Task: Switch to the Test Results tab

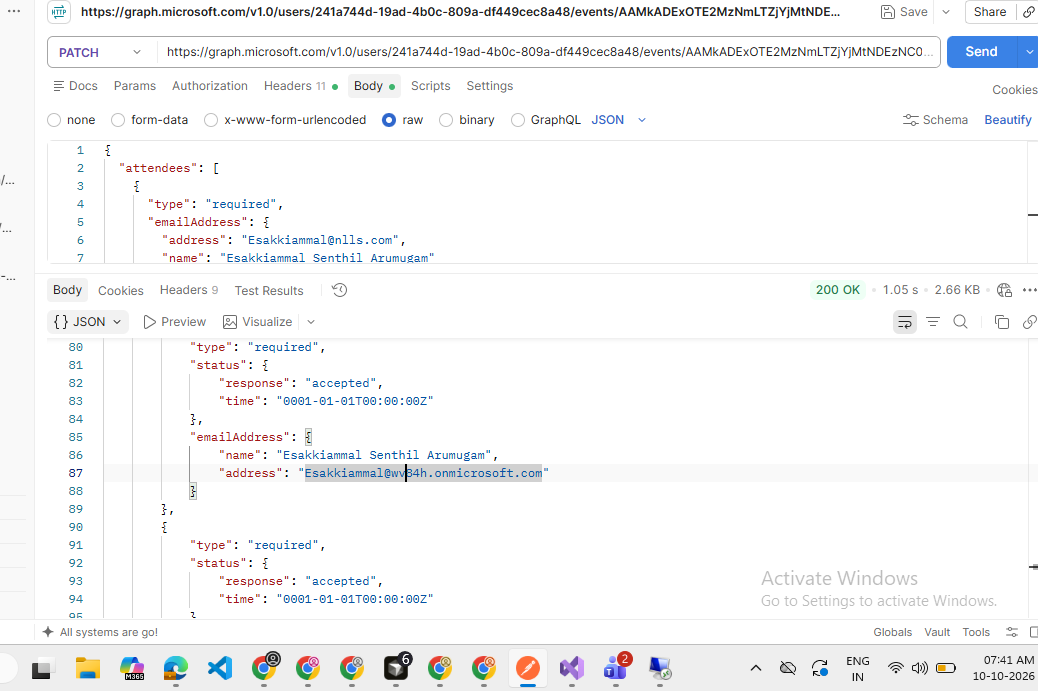Action: pos(269,291)
